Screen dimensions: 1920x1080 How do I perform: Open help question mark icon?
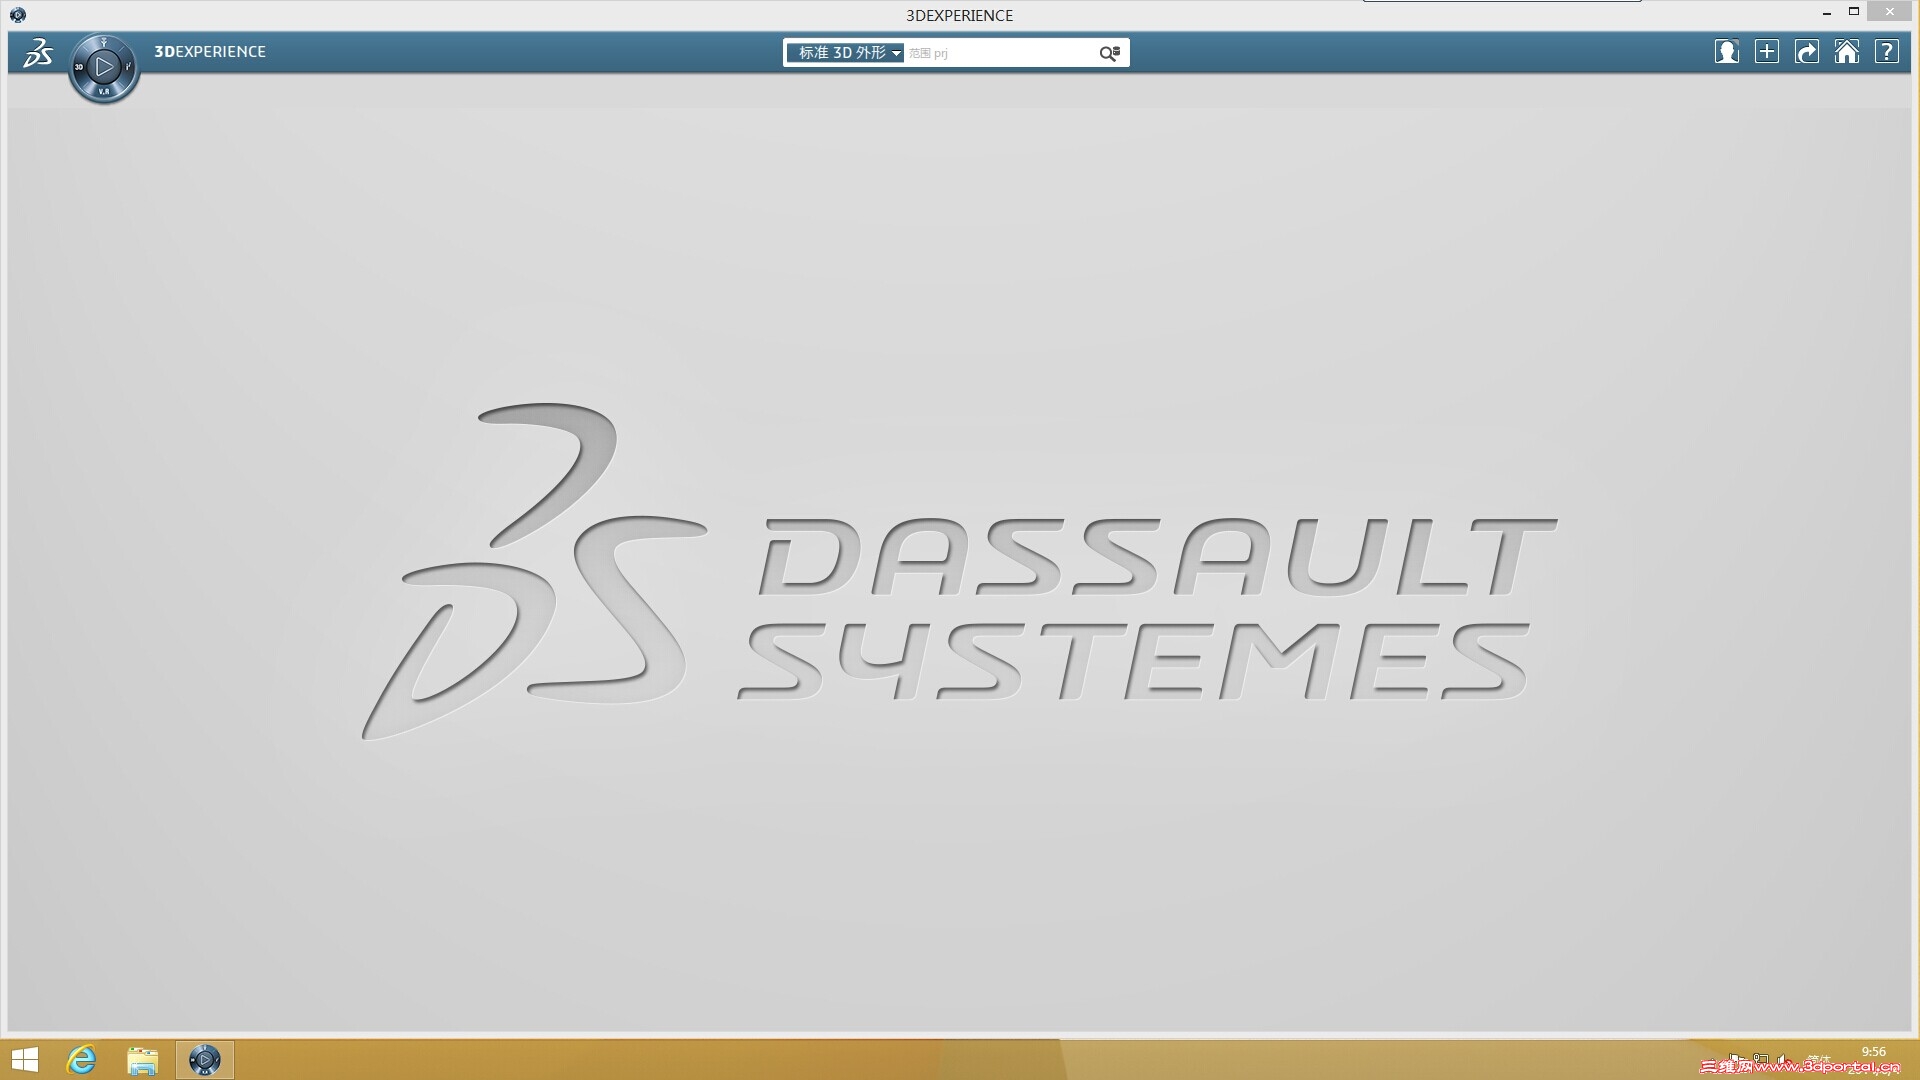1887,52
